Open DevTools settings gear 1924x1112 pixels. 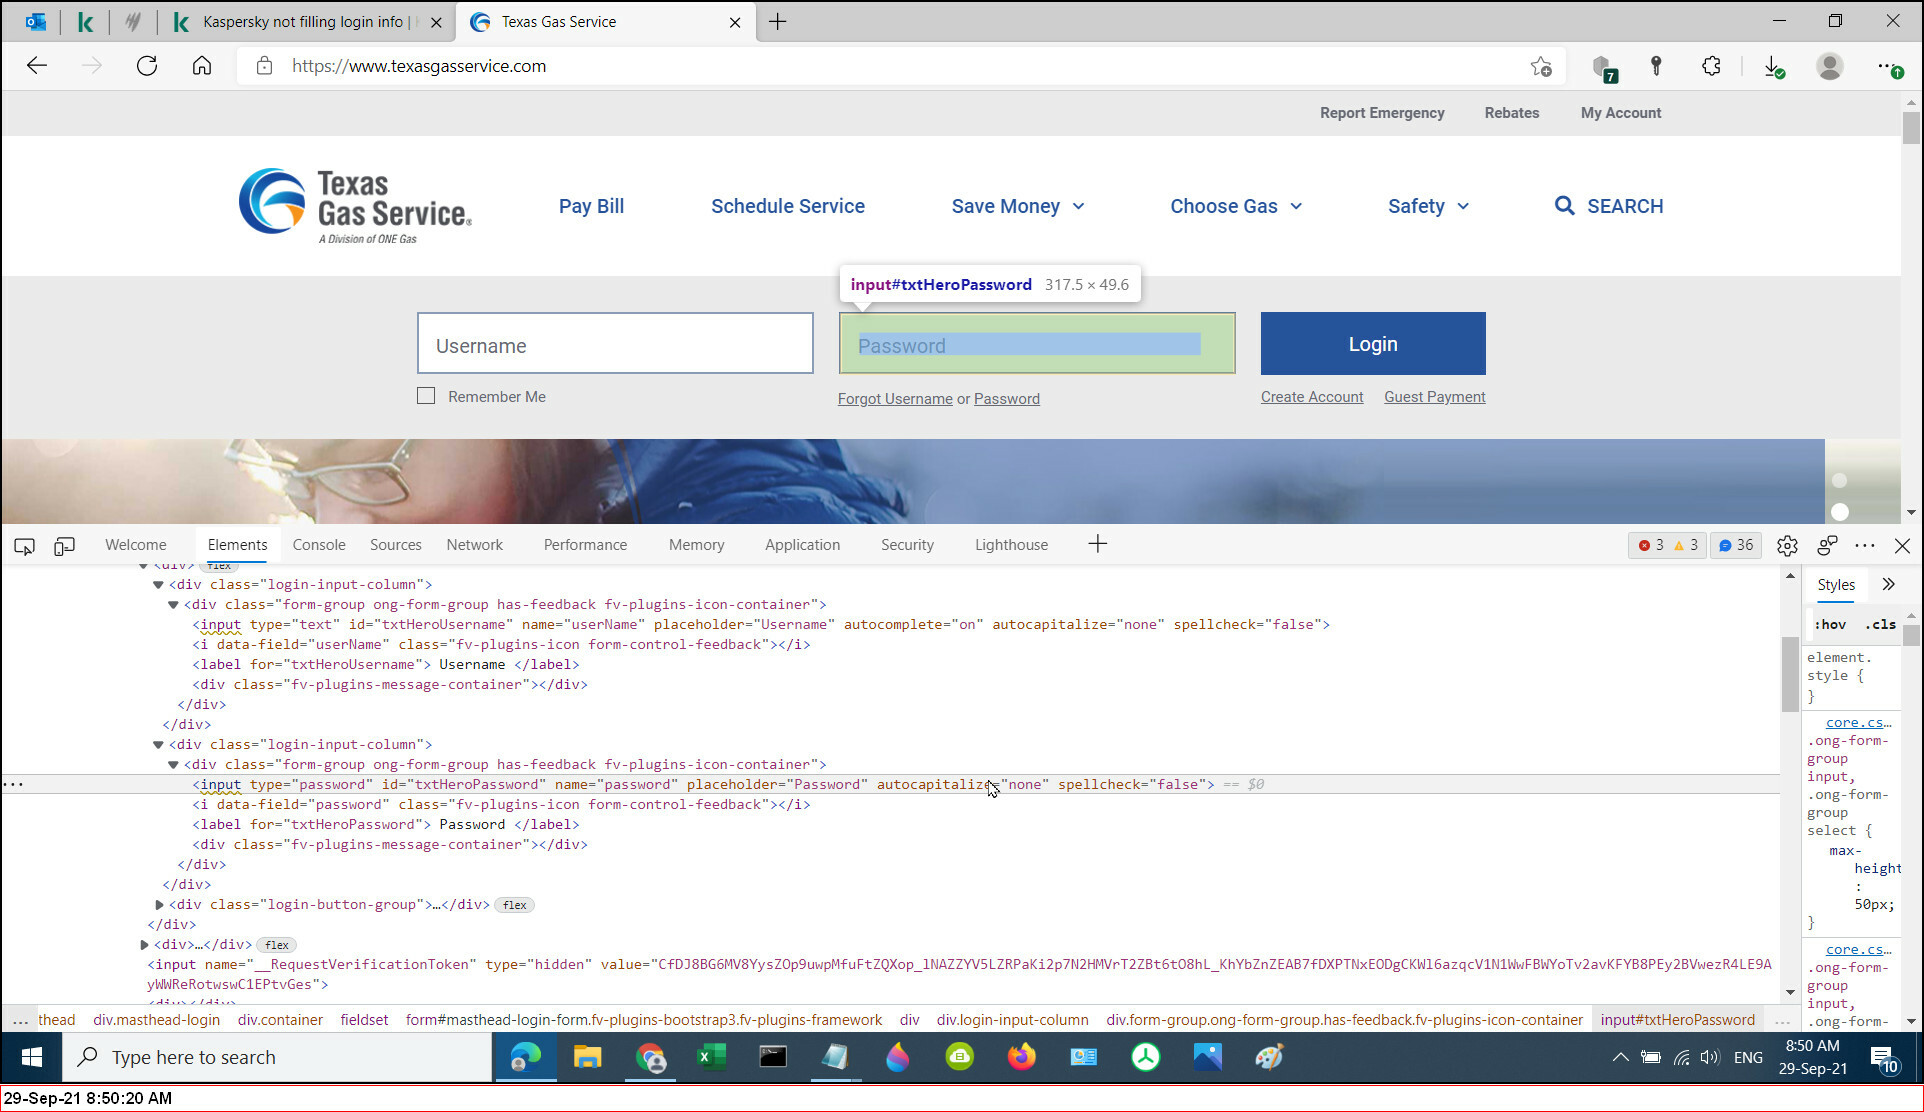coord(1787,545)
